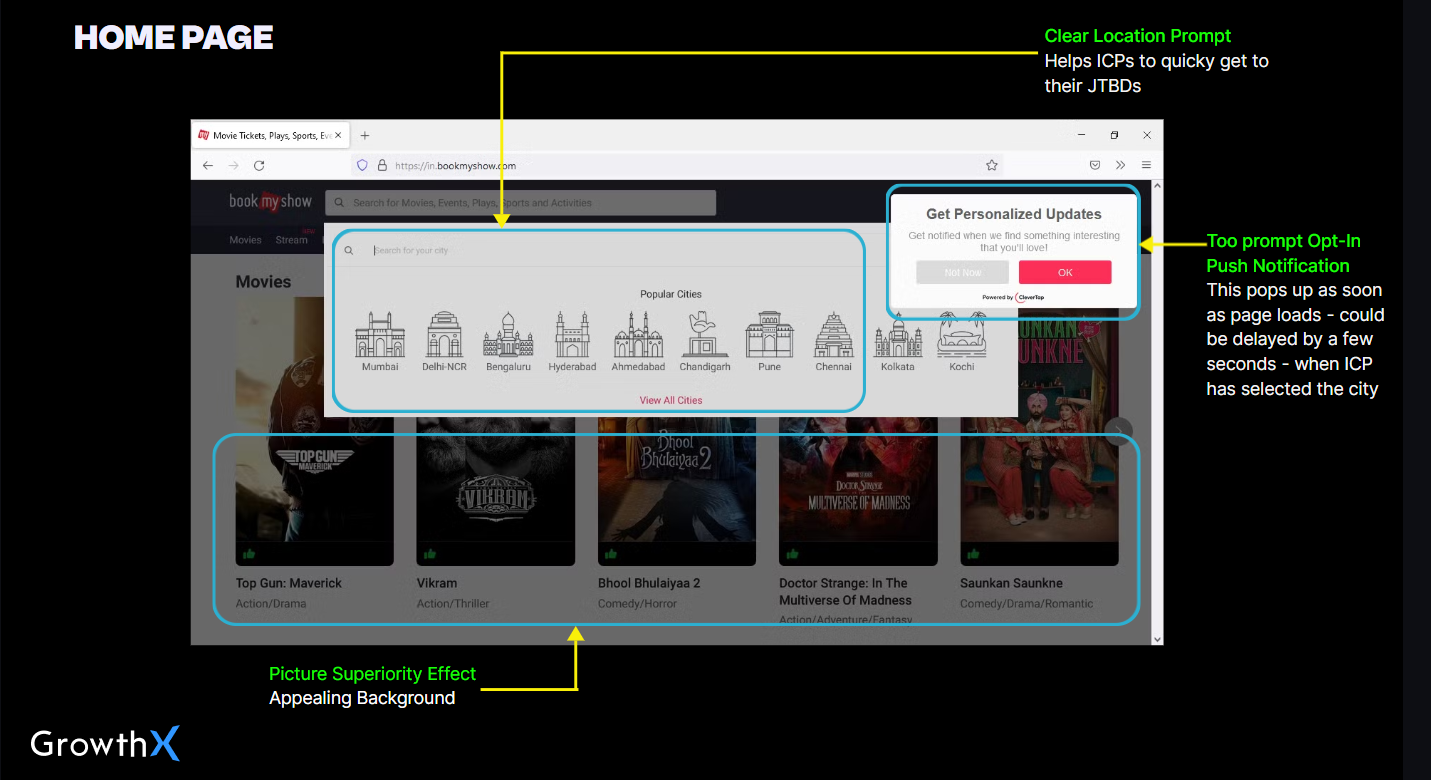Click the Search for your city field
Viewport: 1431px width, 780px height.
600,250
